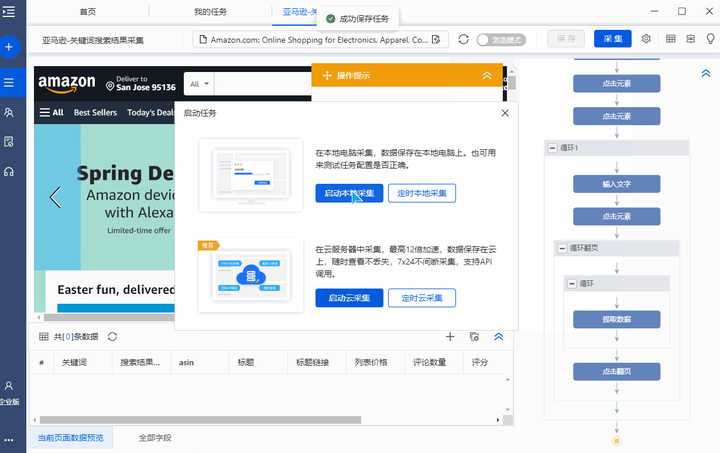The width and height of the screenshot is (720, 453).
Task: Collapse the data preview panel chevron
Action: (x=499, y=336)
